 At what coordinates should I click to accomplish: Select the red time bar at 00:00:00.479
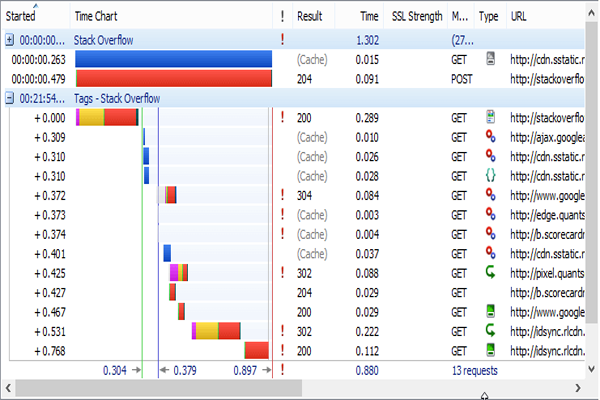point(173,79)
